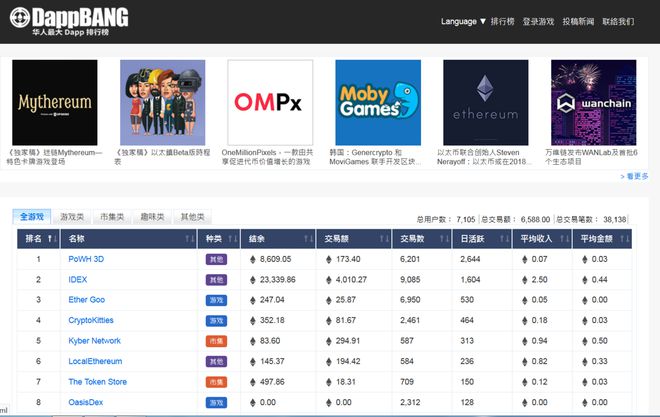Click the Ethereum icon beside 173.40
This screenshot has width=660, height=417.
pyautogui.click(x=329, y=260)
